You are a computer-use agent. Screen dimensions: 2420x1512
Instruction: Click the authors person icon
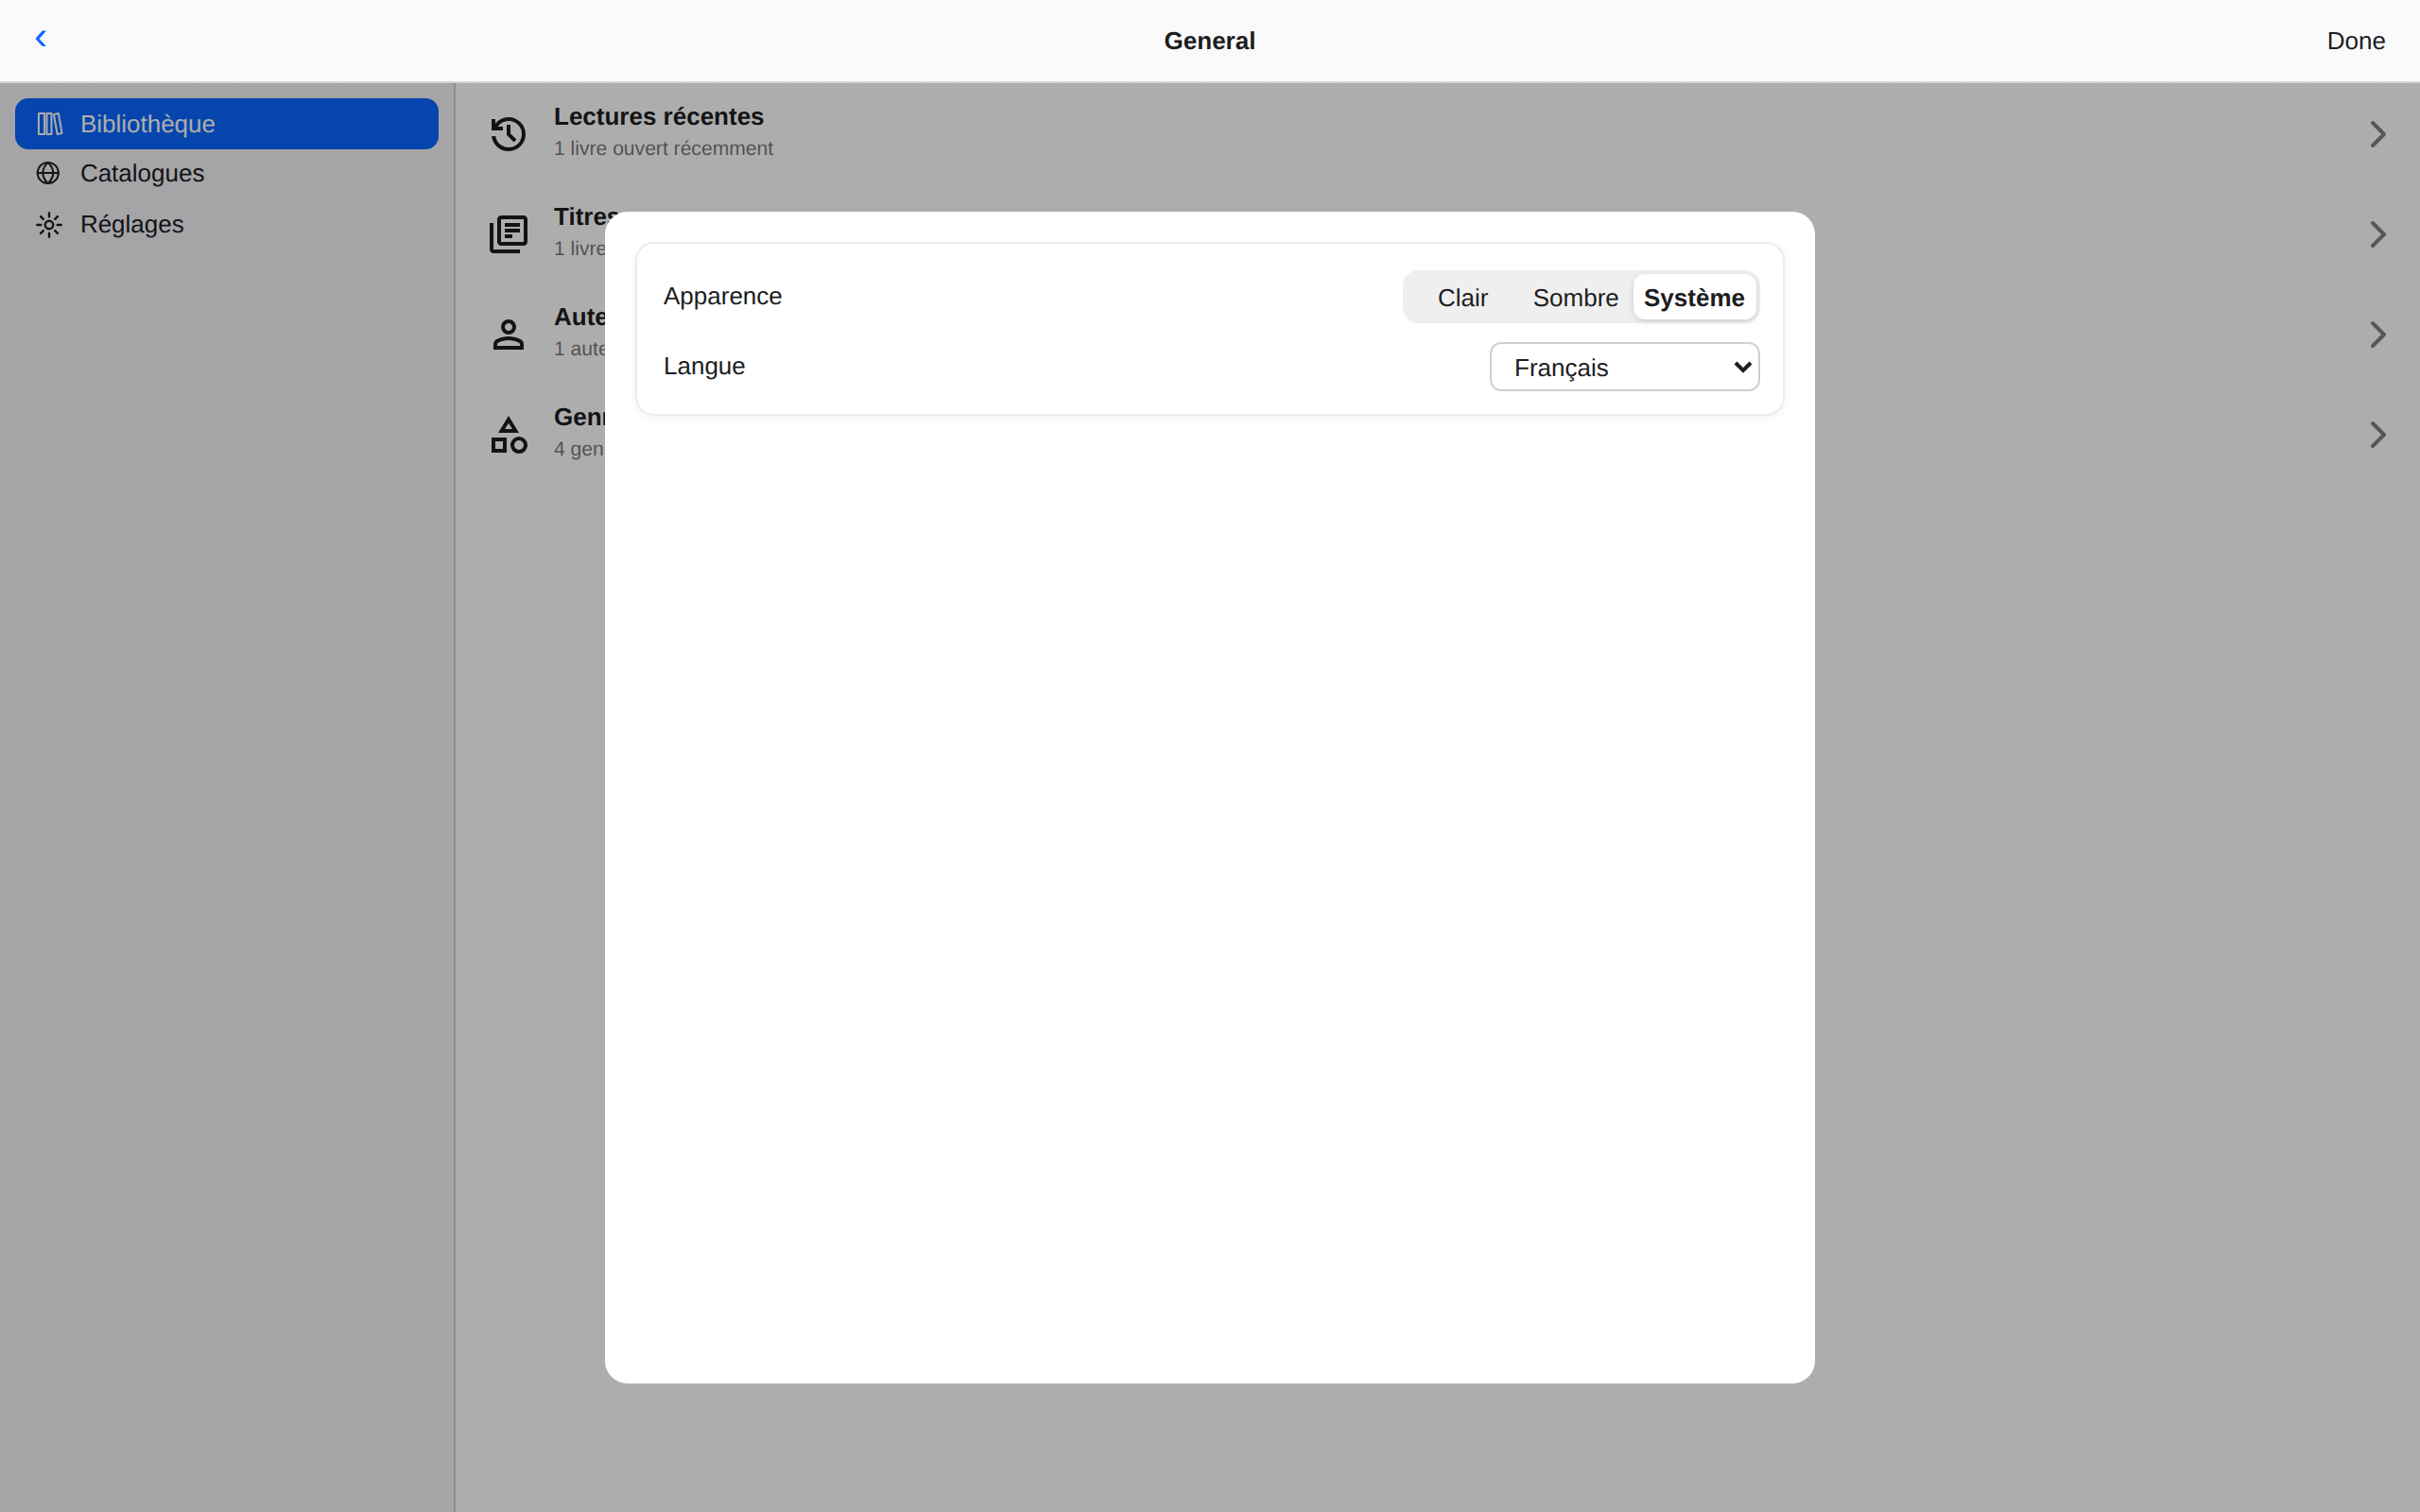[x=508, y=334]
